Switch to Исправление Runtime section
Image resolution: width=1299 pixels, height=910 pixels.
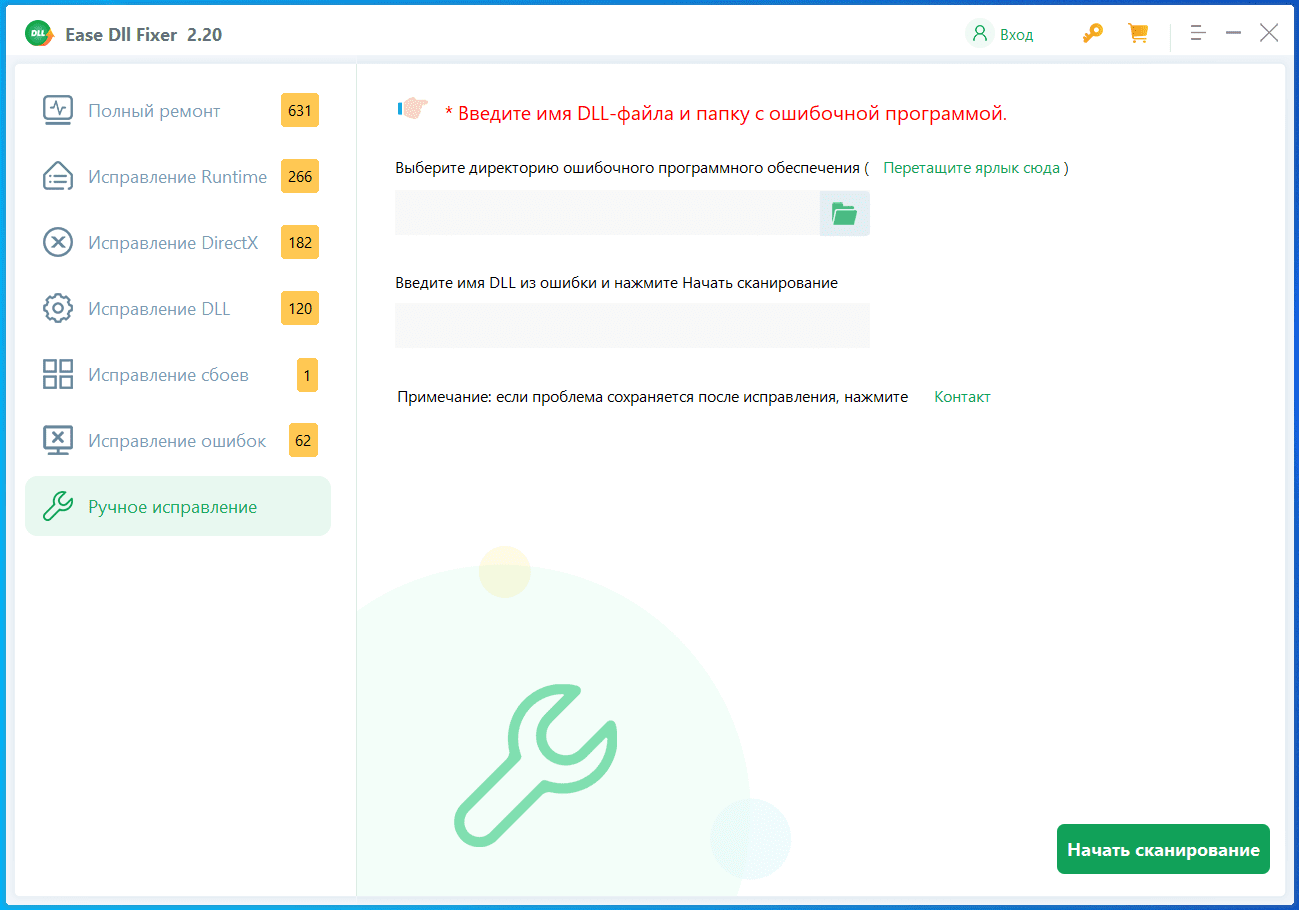178,176
